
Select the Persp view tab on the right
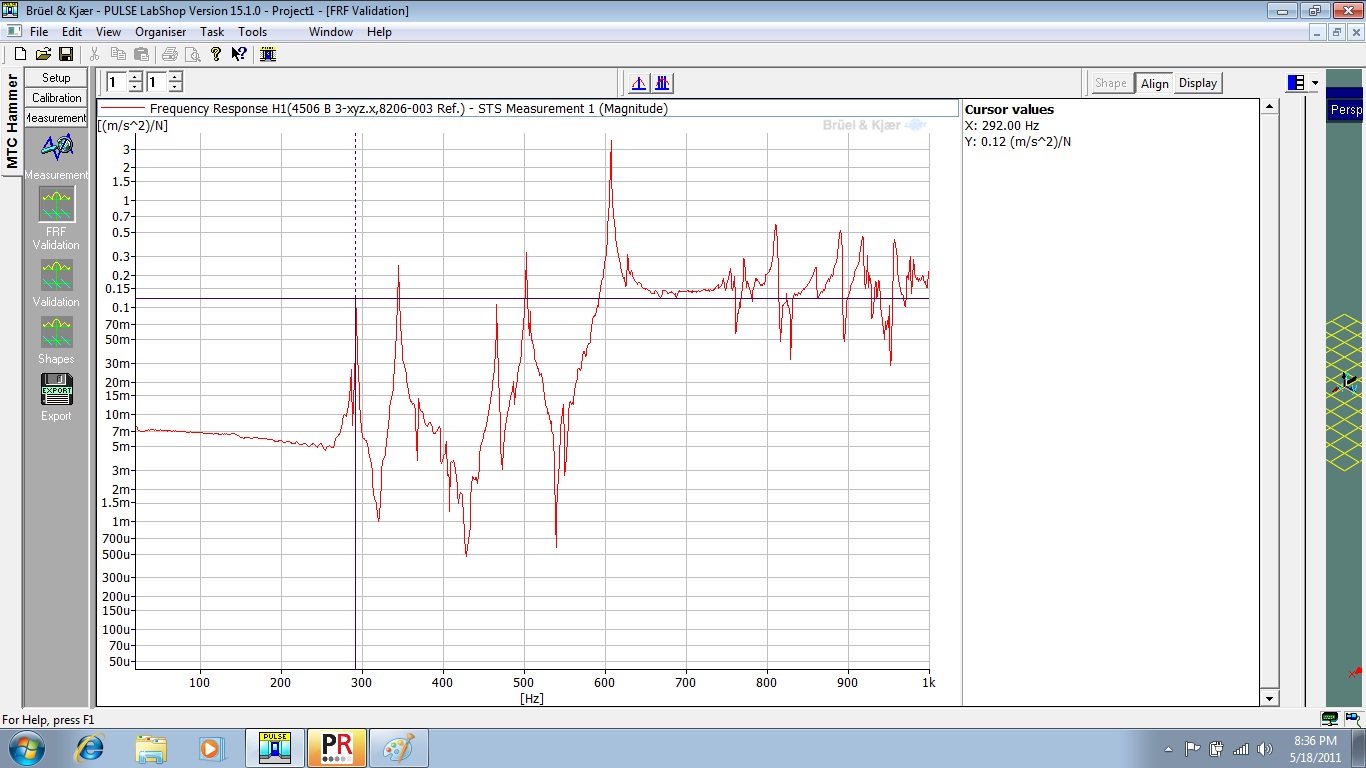[1345, 110]
